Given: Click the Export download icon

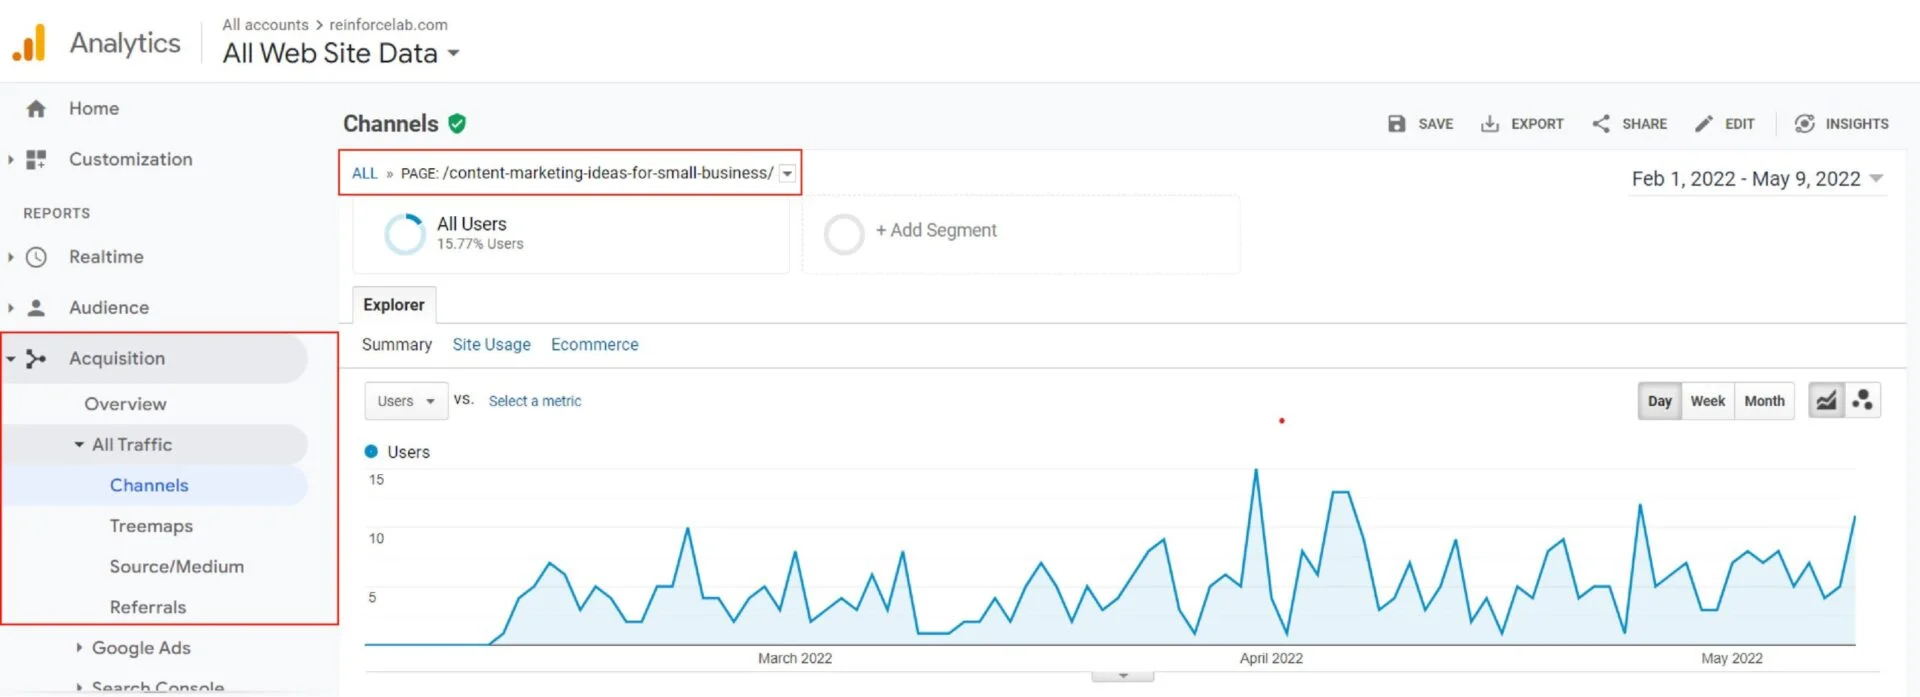Looking at the screenshot, I should pos(1490,123).
